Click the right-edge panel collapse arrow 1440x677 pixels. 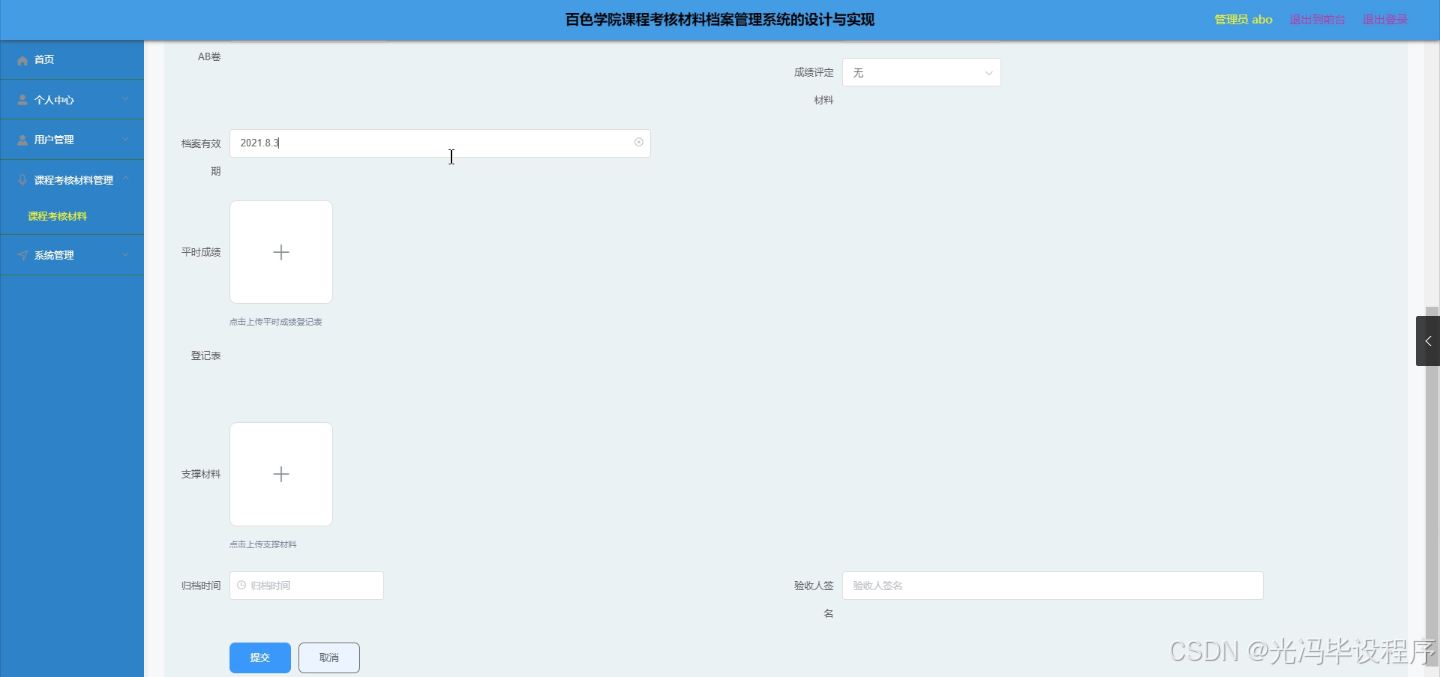1427,340
